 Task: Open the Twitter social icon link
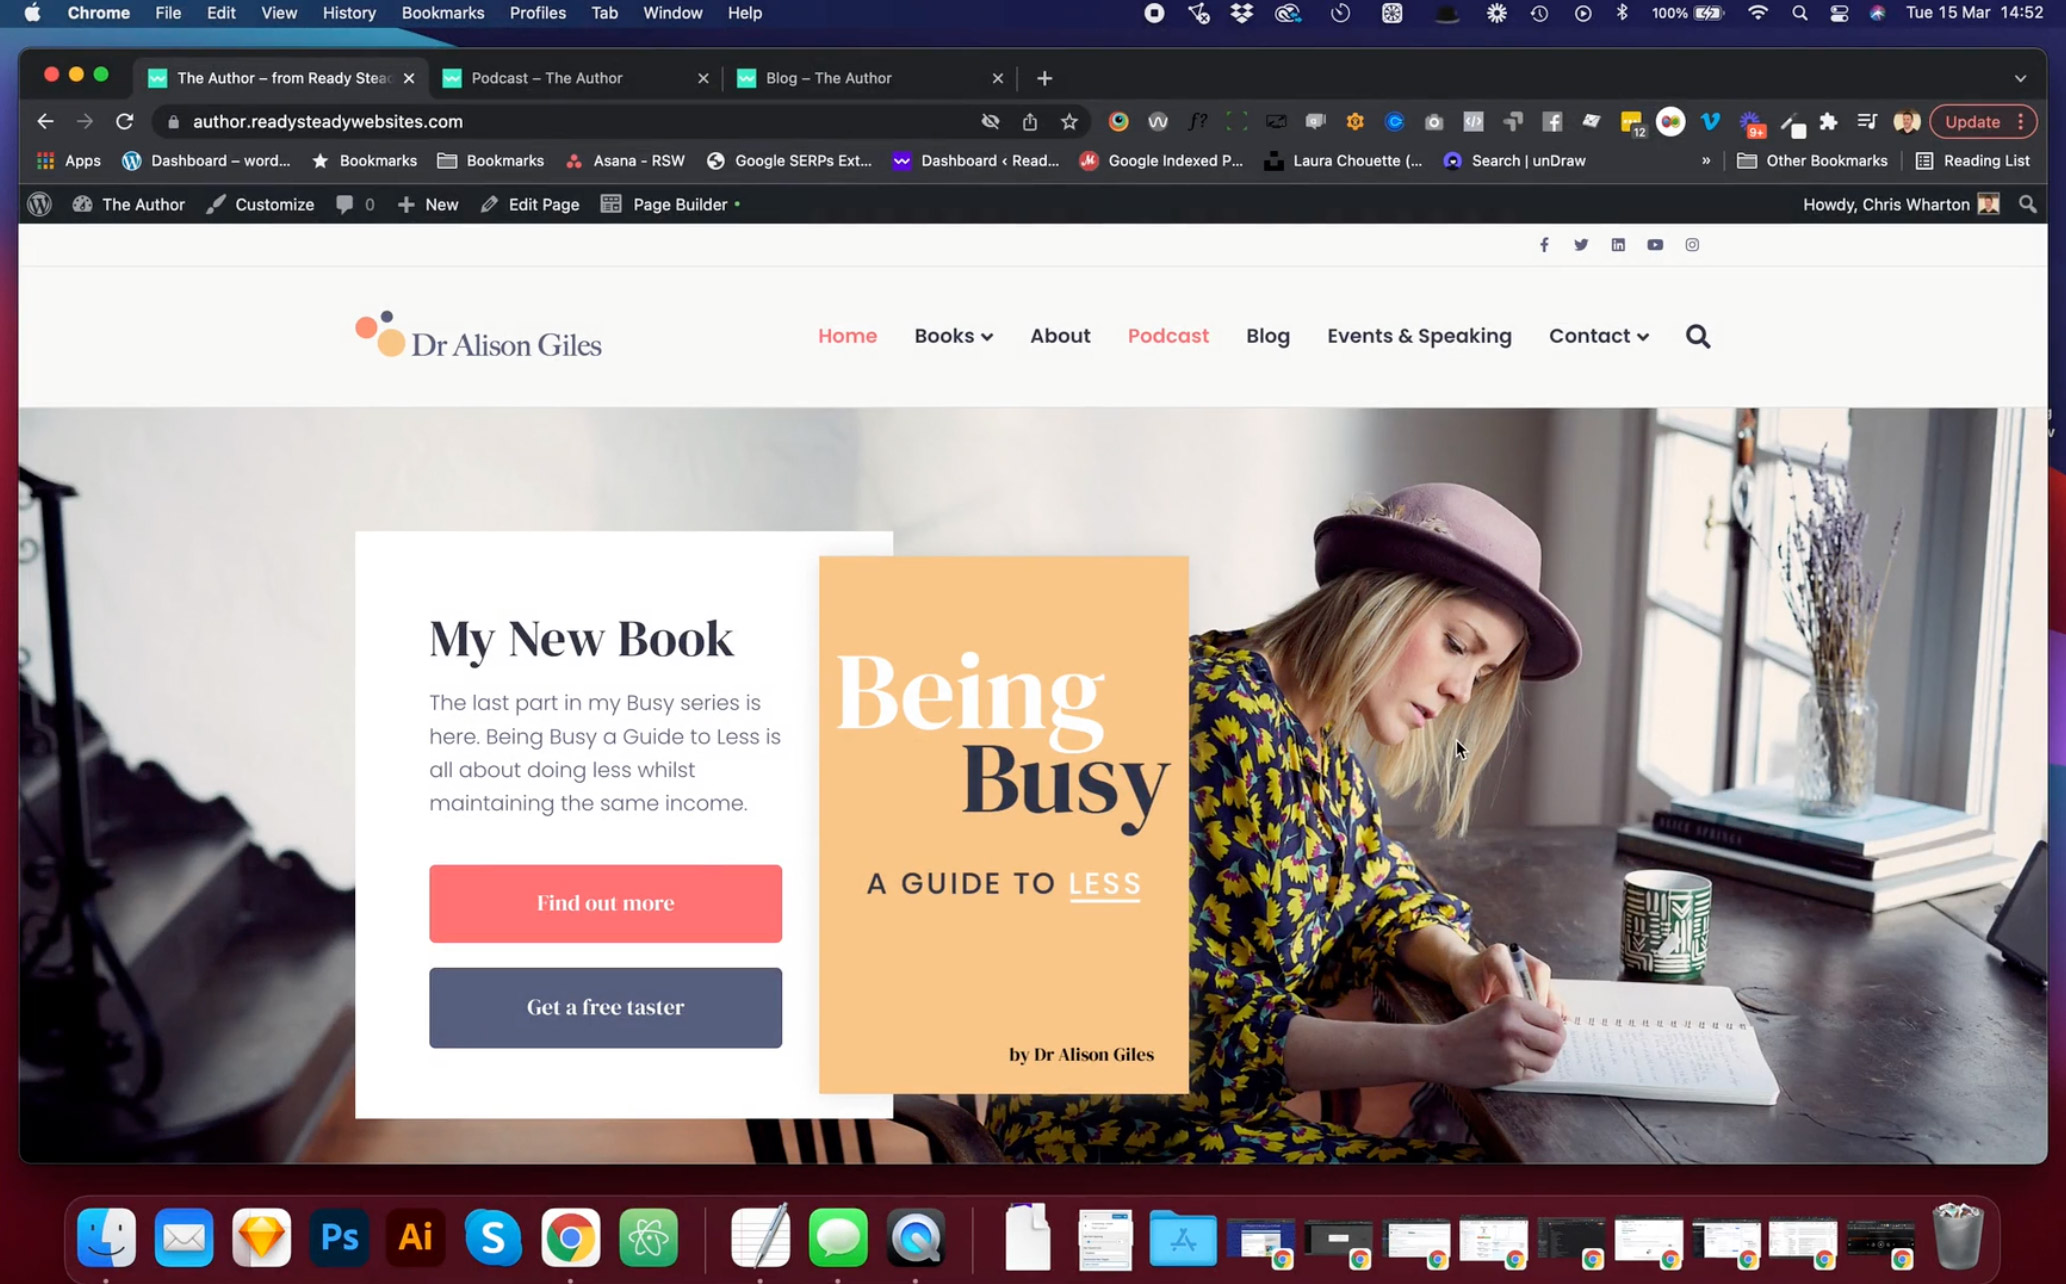(1581, 245)
